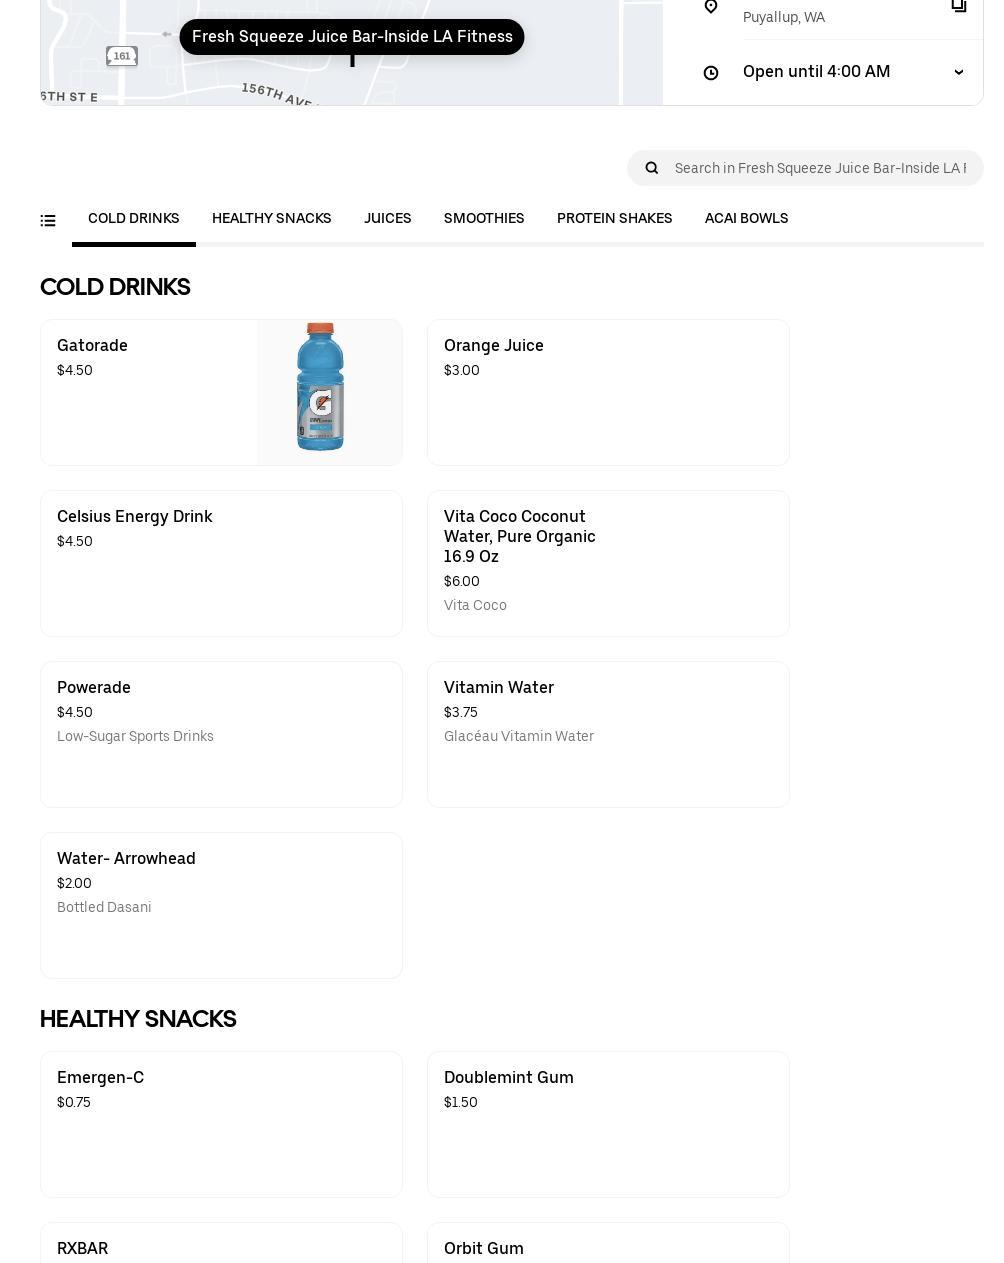
Task: Select the Orange Juice item card
Action: tap(608, 392)
